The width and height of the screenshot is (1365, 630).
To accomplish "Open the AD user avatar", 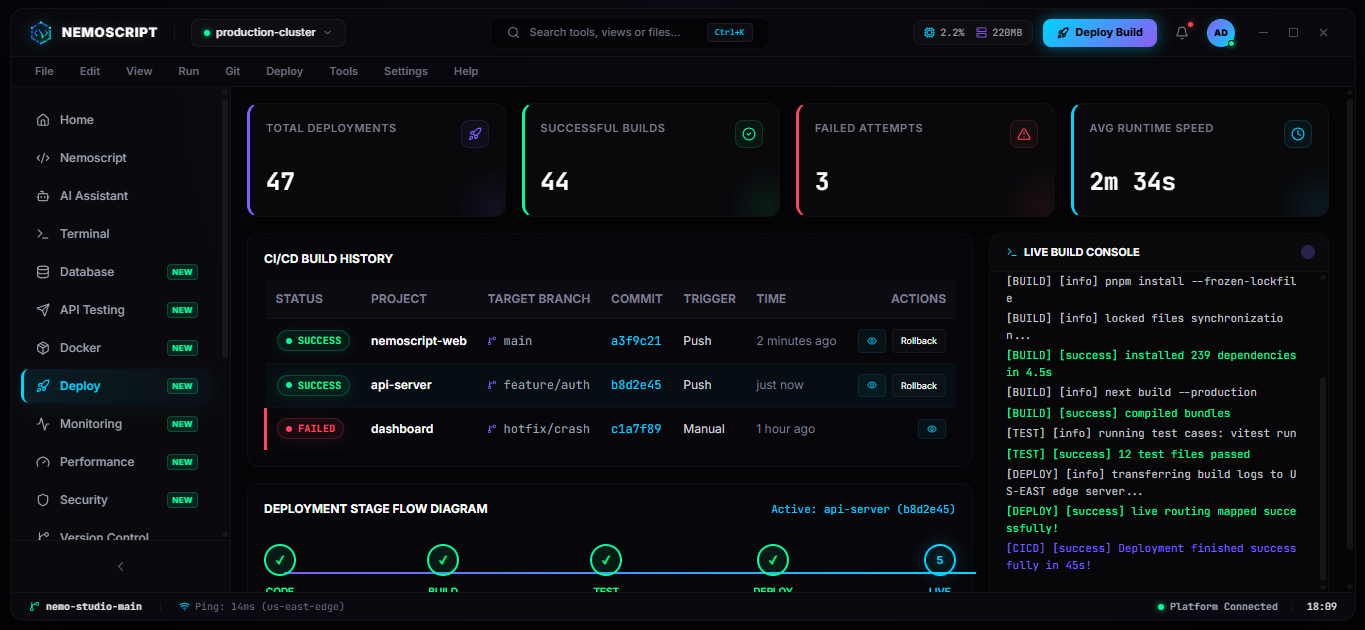I will coord(1220,33).
